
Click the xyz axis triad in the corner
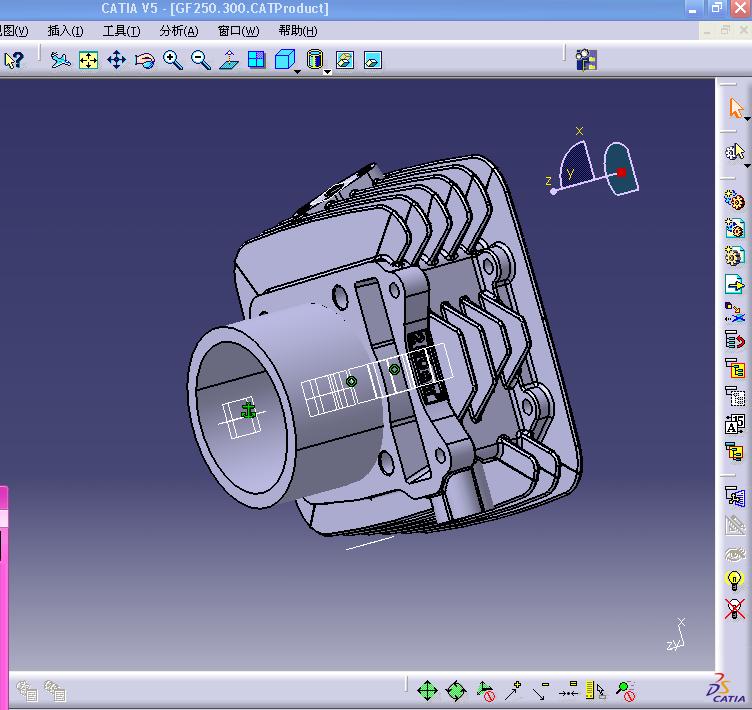676,635
